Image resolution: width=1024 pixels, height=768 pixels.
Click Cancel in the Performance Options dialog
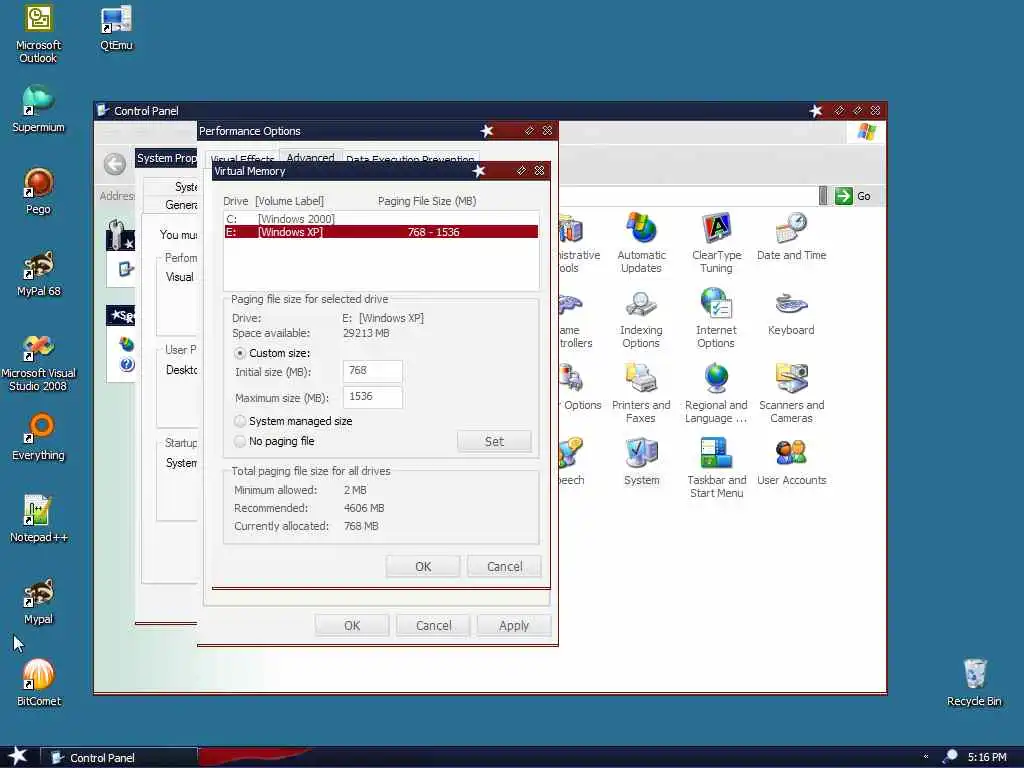434,626
